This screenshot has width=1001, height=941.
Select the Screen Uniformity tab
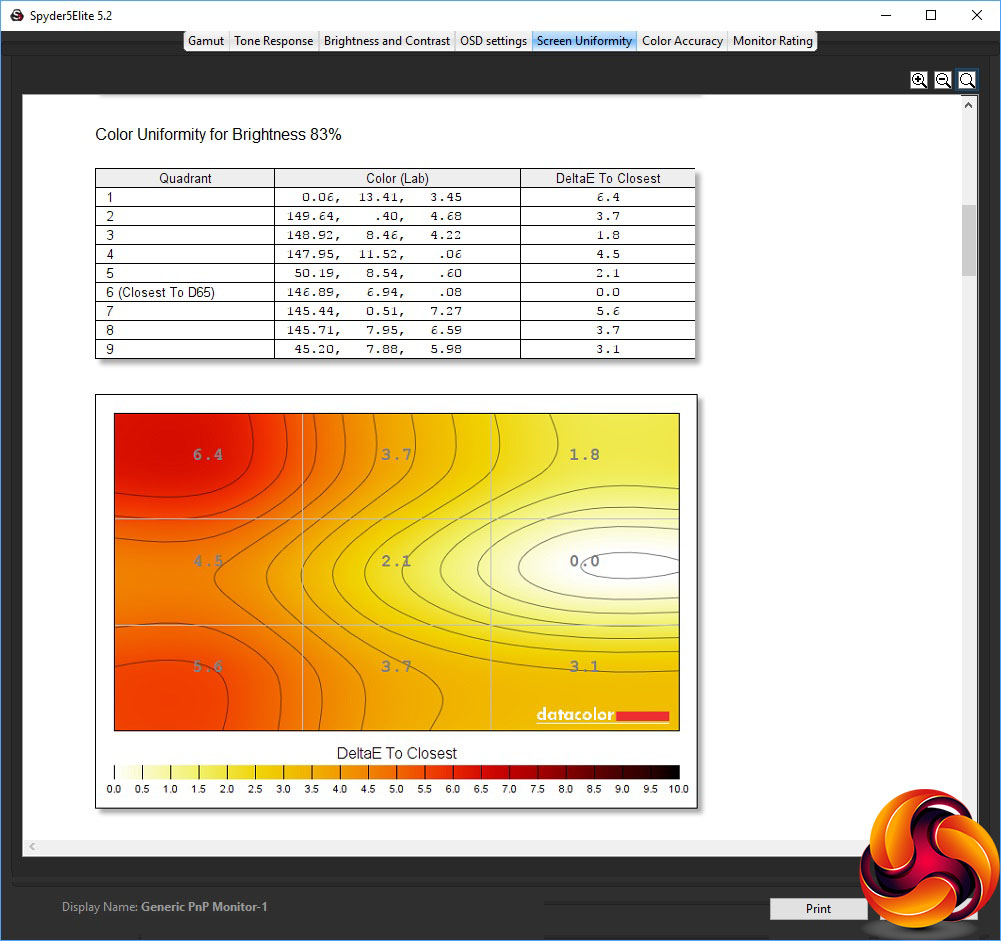point(584,41)
